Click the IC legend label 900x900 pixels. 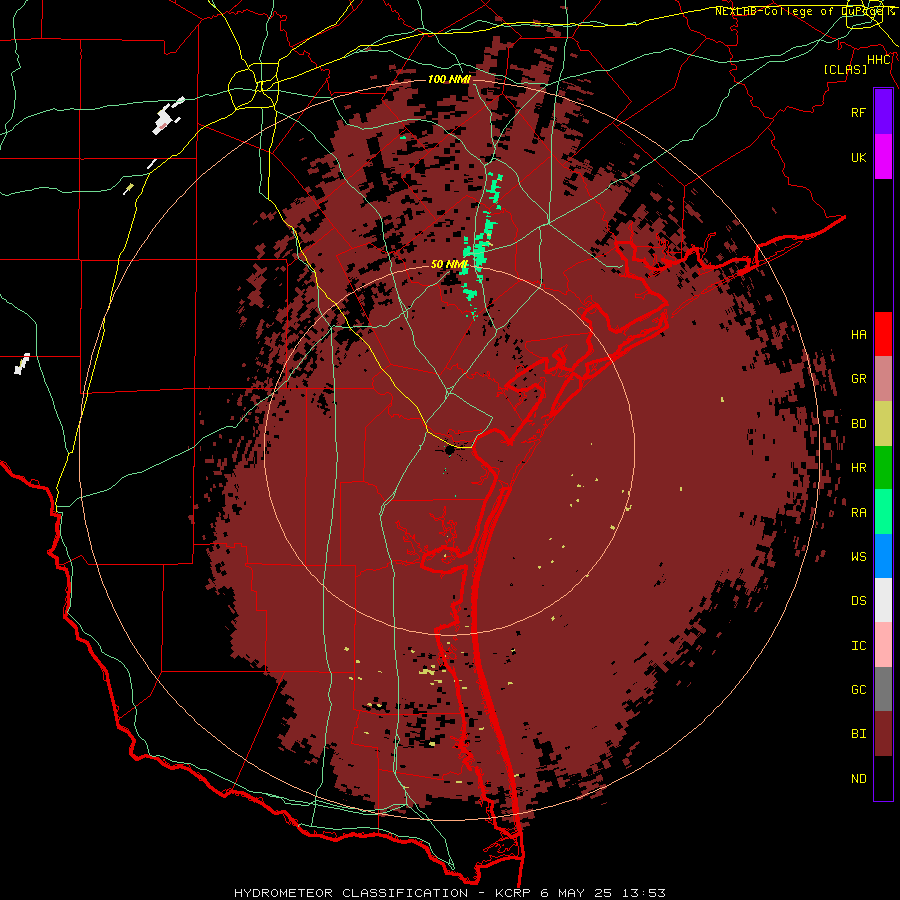pyautogui.click(x=859, y=646)
